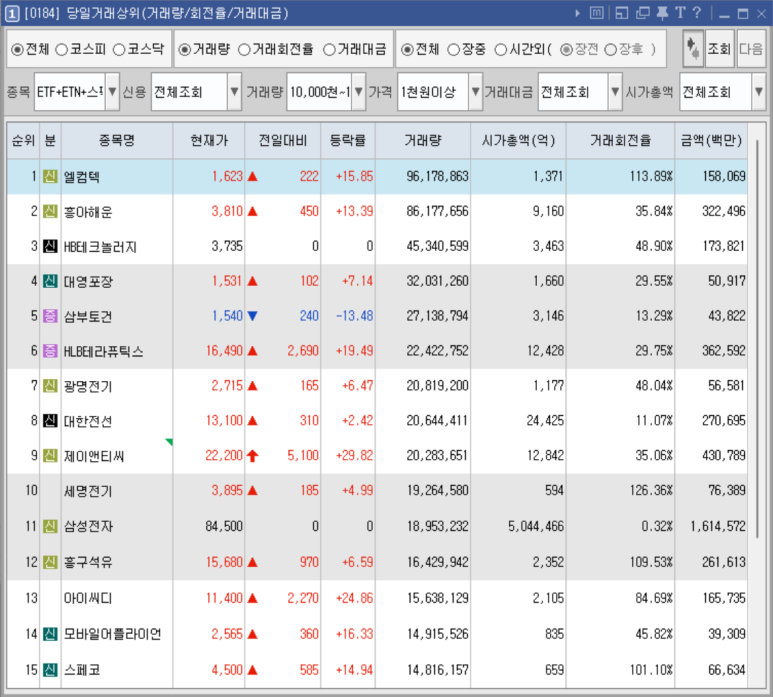Click the black 신 badge beside 대한전선

point(50,420)
